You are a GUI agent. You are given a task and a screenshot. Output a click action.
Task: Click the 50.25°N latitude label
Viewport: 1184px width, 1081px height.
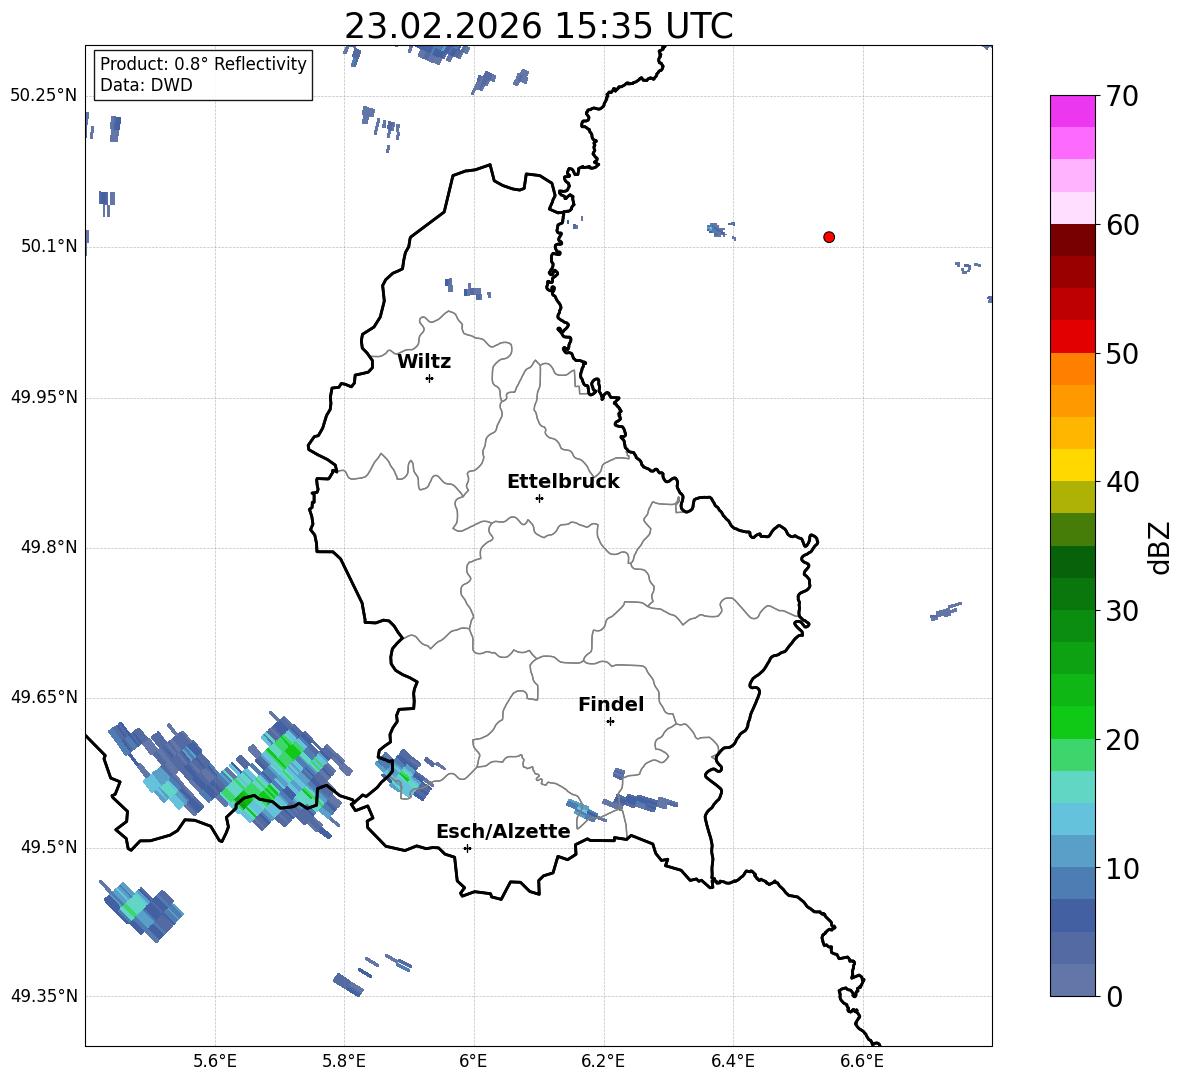[44, 96]
